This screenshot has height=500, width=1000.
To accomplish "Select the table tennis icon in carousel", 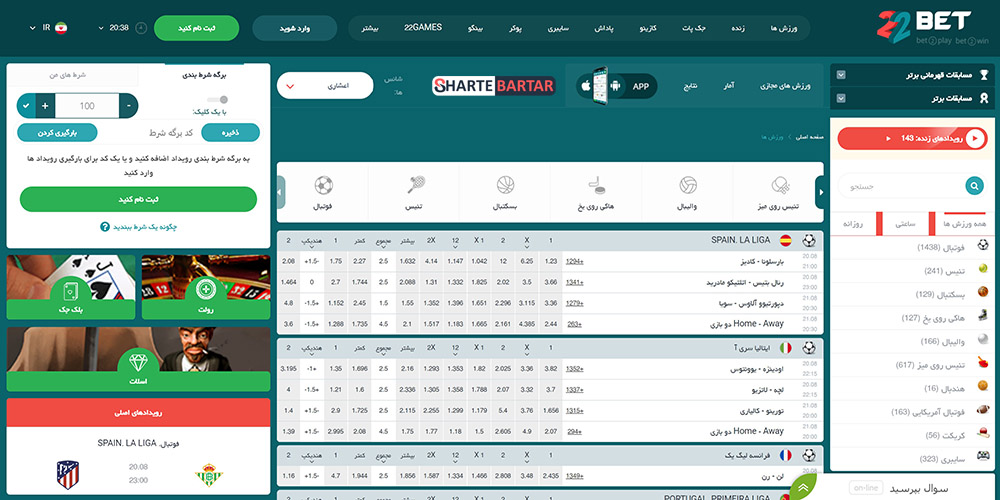I will point(780,185).
